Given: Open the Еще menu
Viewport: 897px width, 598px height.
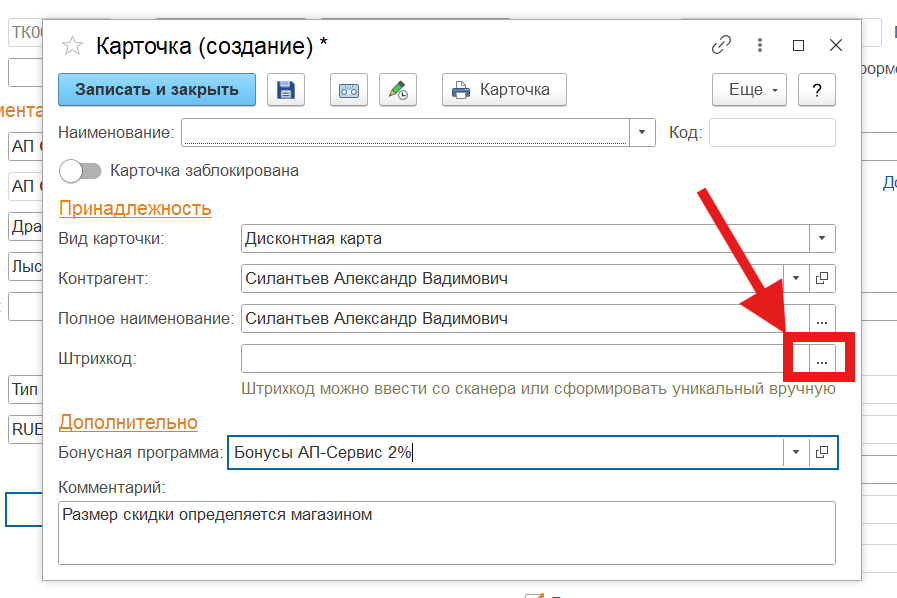Looking at the screenshot, I should click(x=749, y=90).
